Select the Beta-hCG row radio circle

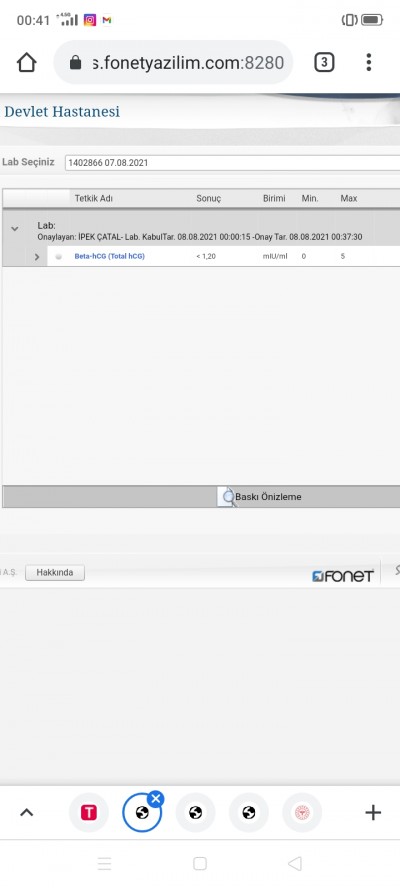click(58, 257)
